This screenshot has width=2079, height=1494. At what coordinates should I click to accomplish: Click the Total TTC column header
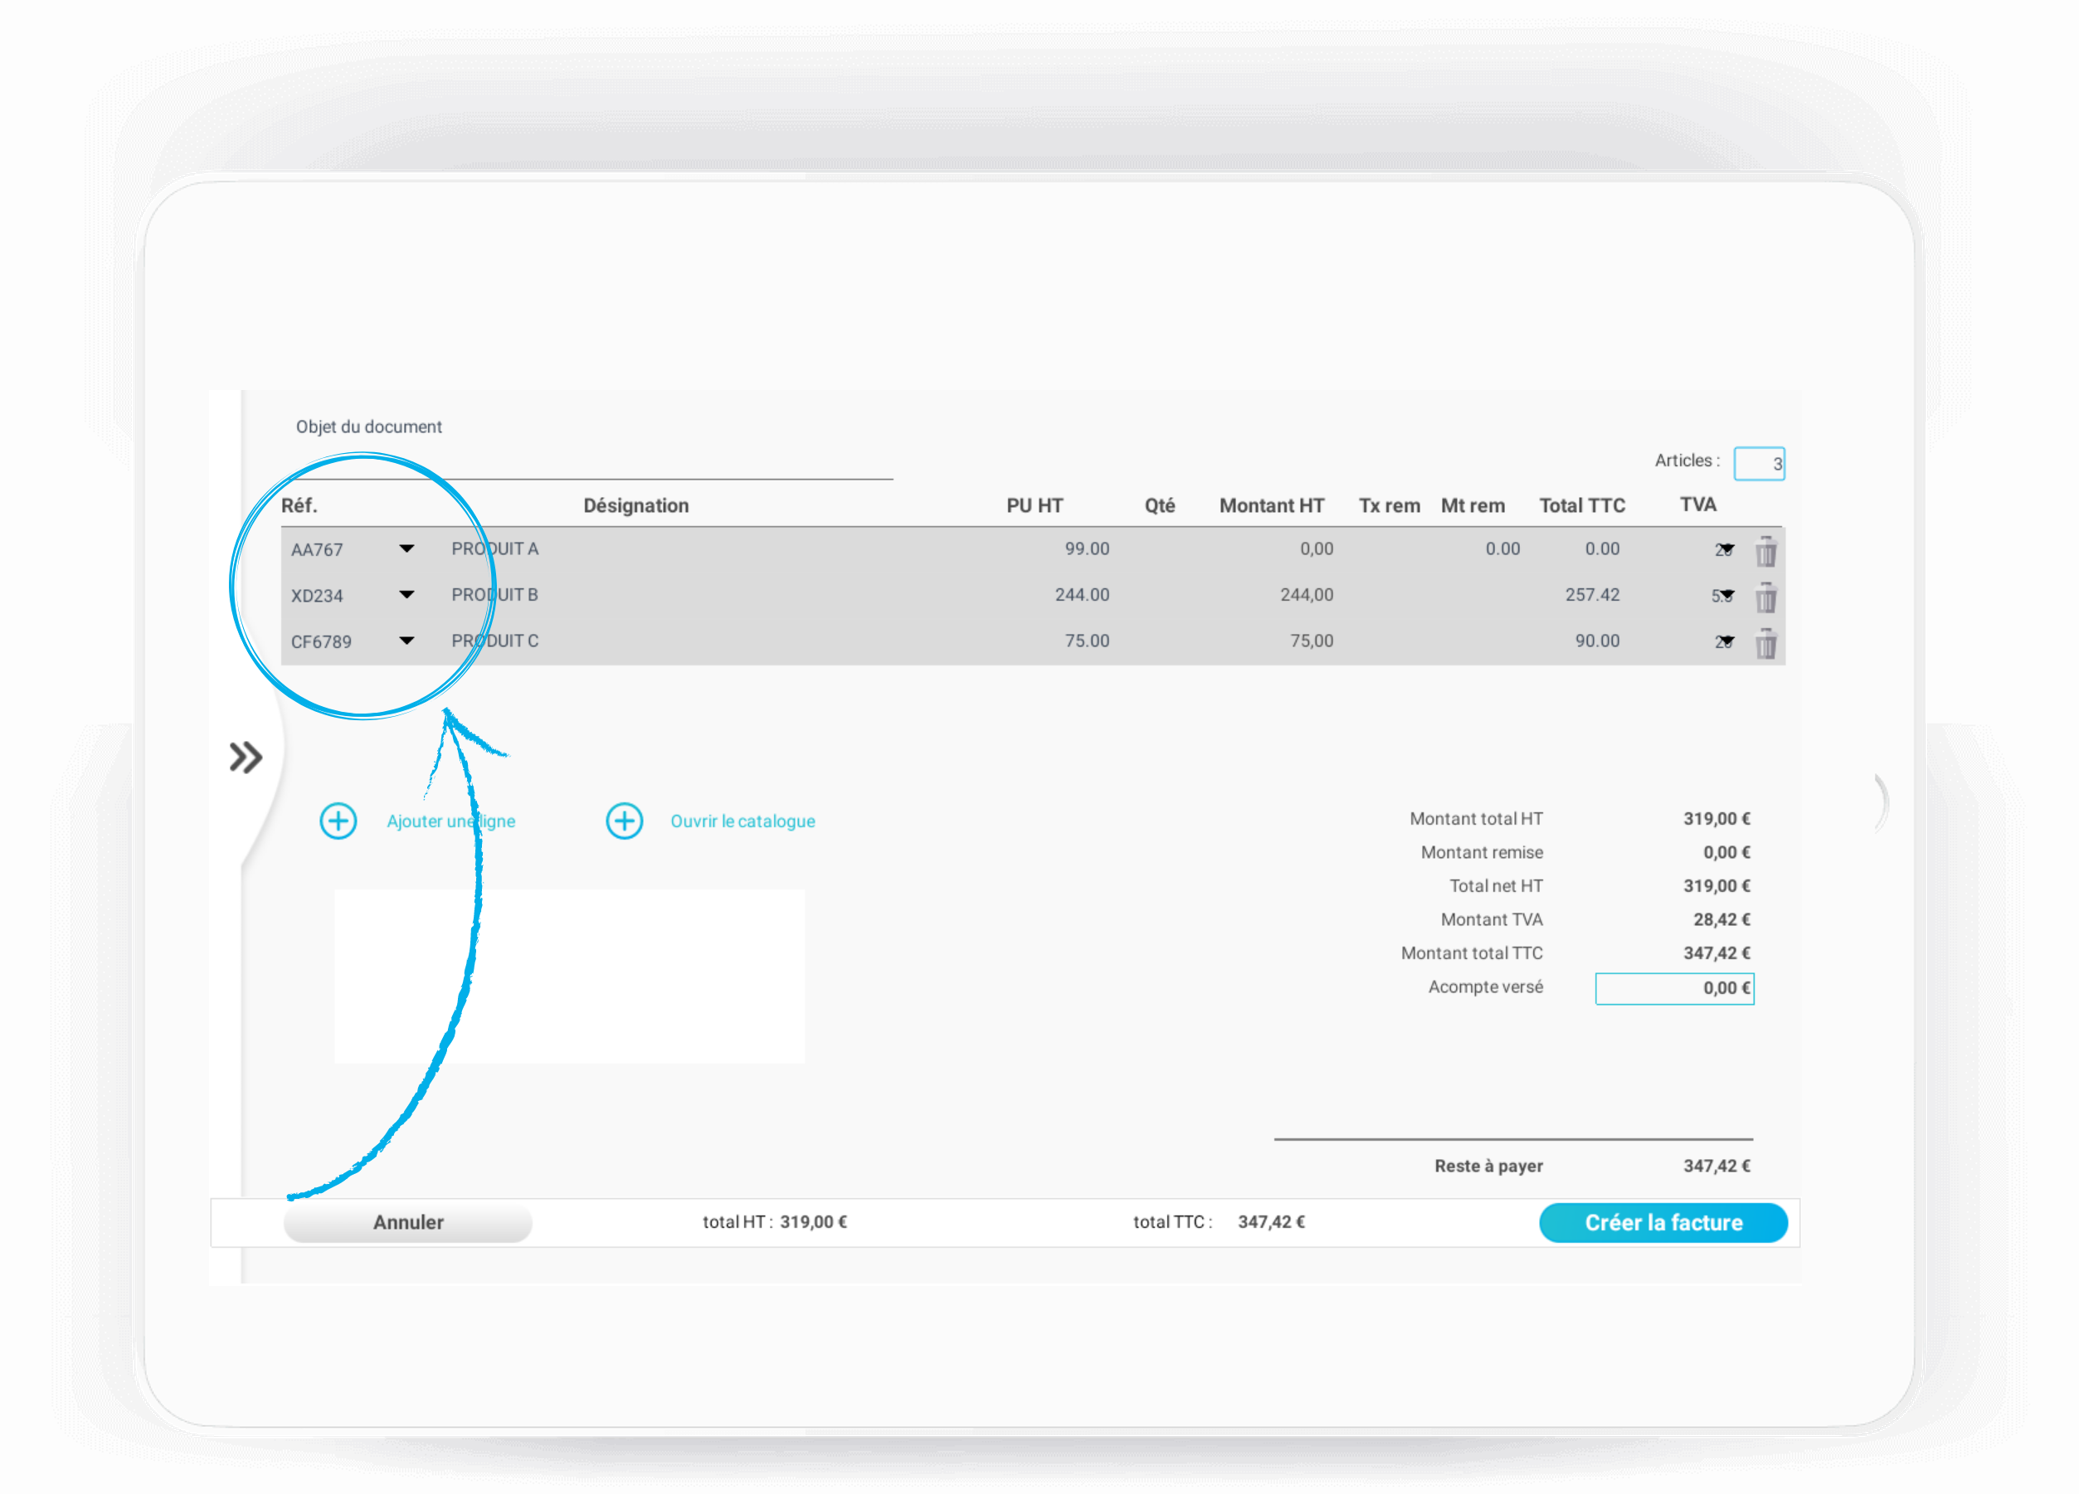tap(1582, 506)
